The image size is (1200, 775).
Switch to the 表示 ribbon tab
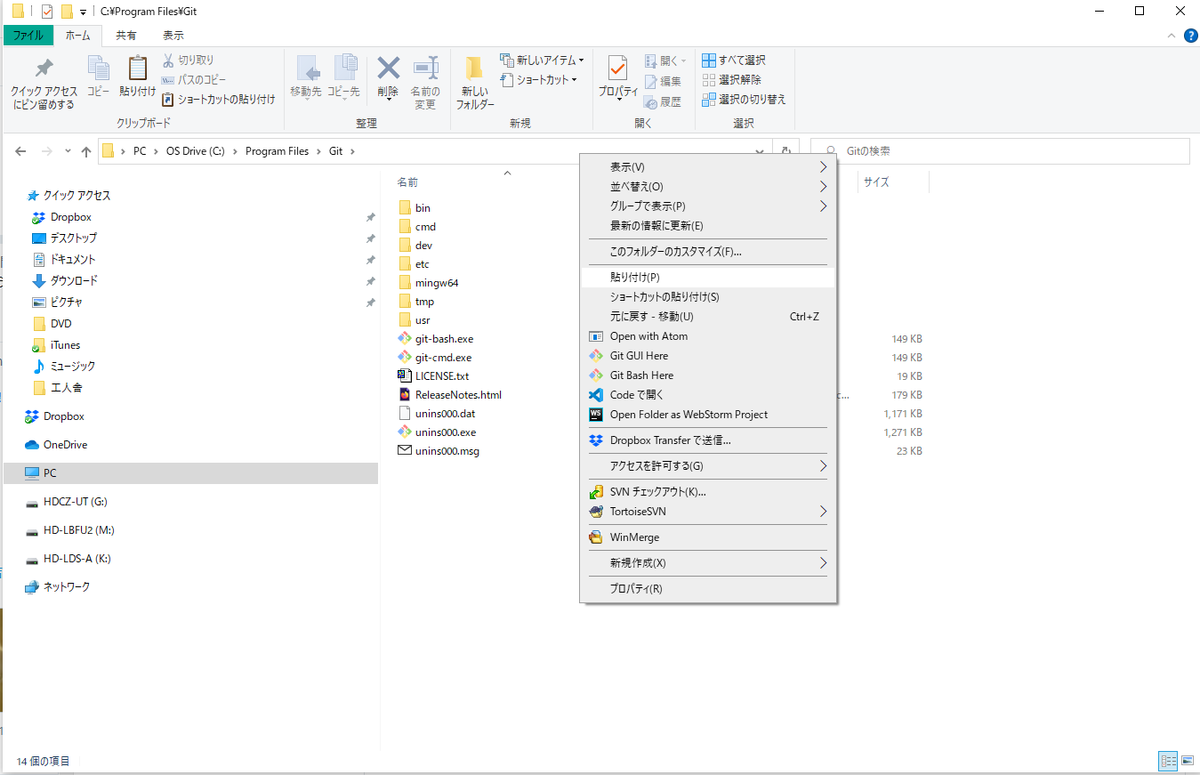pos(173,35)
